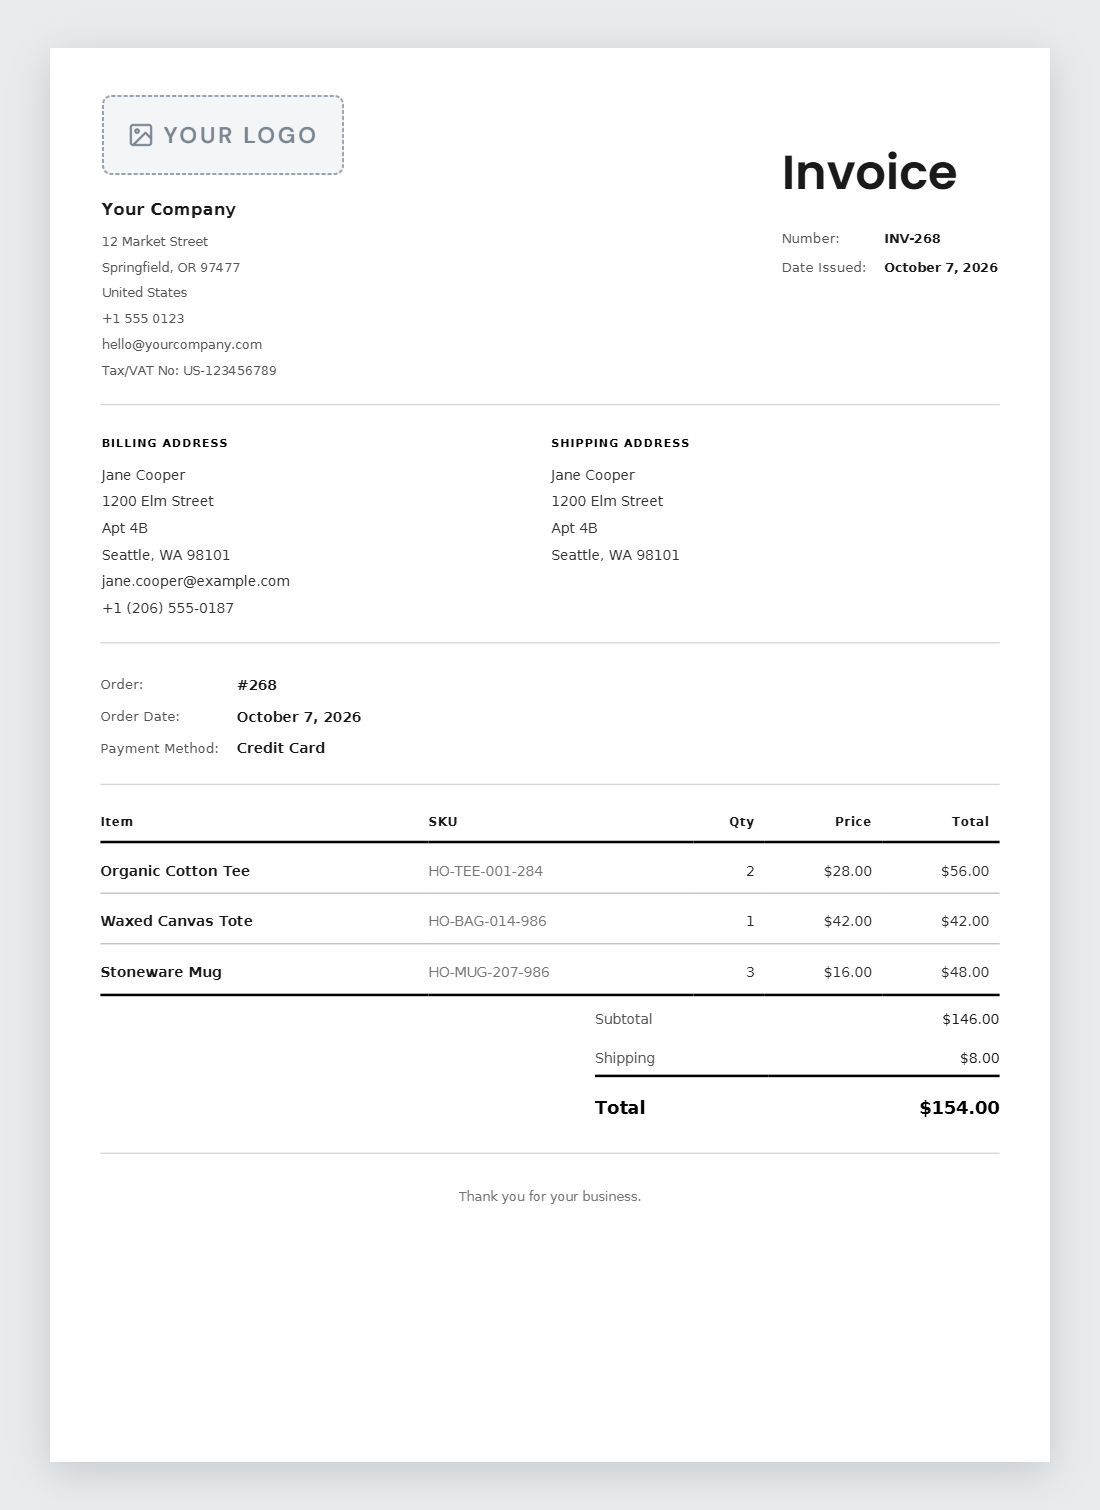Click the SKU column header
Image resolution: width=1100 pixels, height=1510 pixels.
(x=443, y=822)
